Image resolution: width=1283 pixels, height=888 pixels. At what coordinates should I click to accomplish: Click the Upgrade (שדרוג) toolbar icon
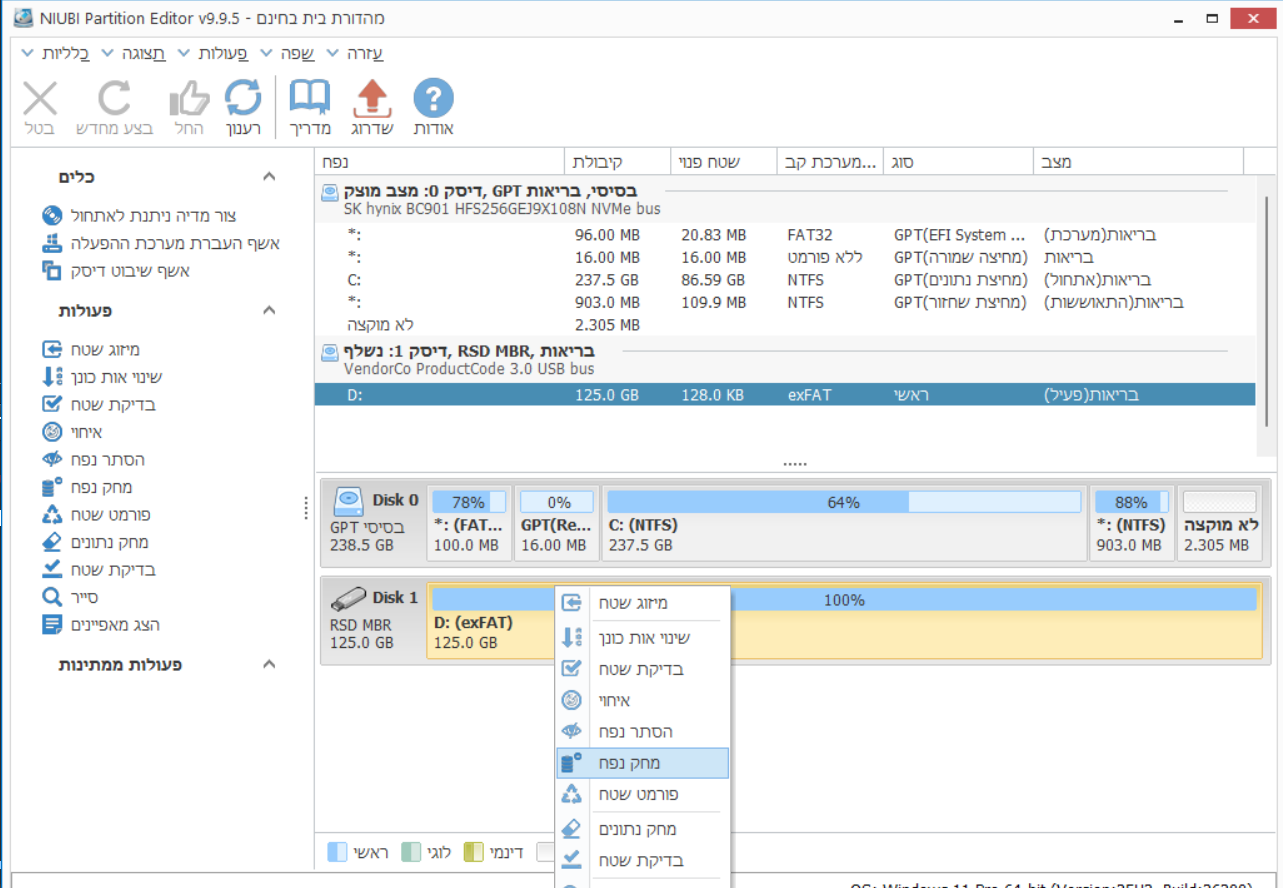(372, 100)
